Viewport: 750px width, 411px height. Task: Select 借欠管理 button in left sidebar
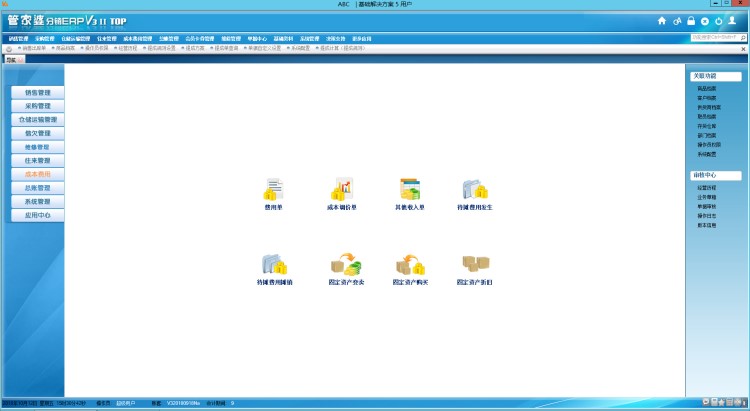point(37,133)
